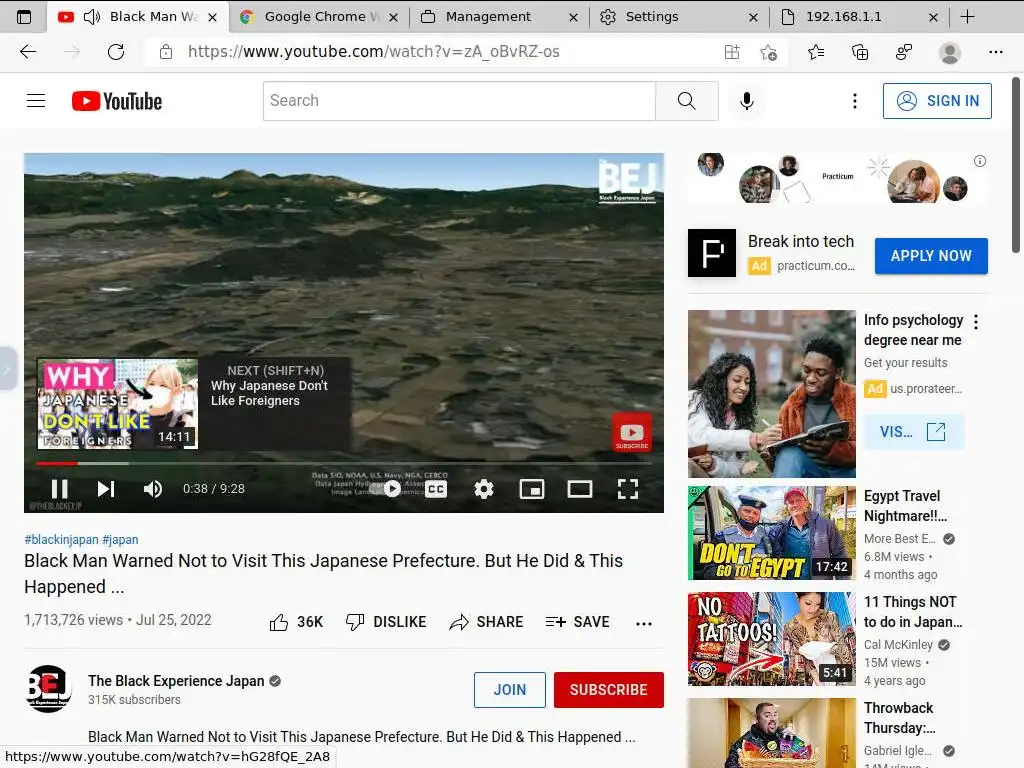Viewport: 1024px width, 768px height.
Task: Toggle closed captions CC
Action: click(436, 488)
